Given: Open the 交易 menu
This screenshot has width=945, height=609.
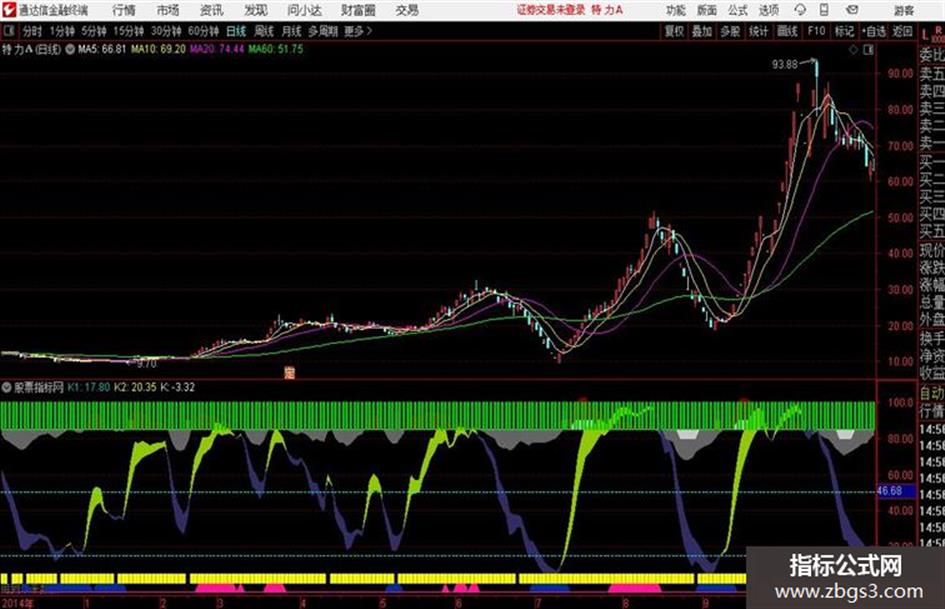Looking at the screenshot, I should click(407, 10).
